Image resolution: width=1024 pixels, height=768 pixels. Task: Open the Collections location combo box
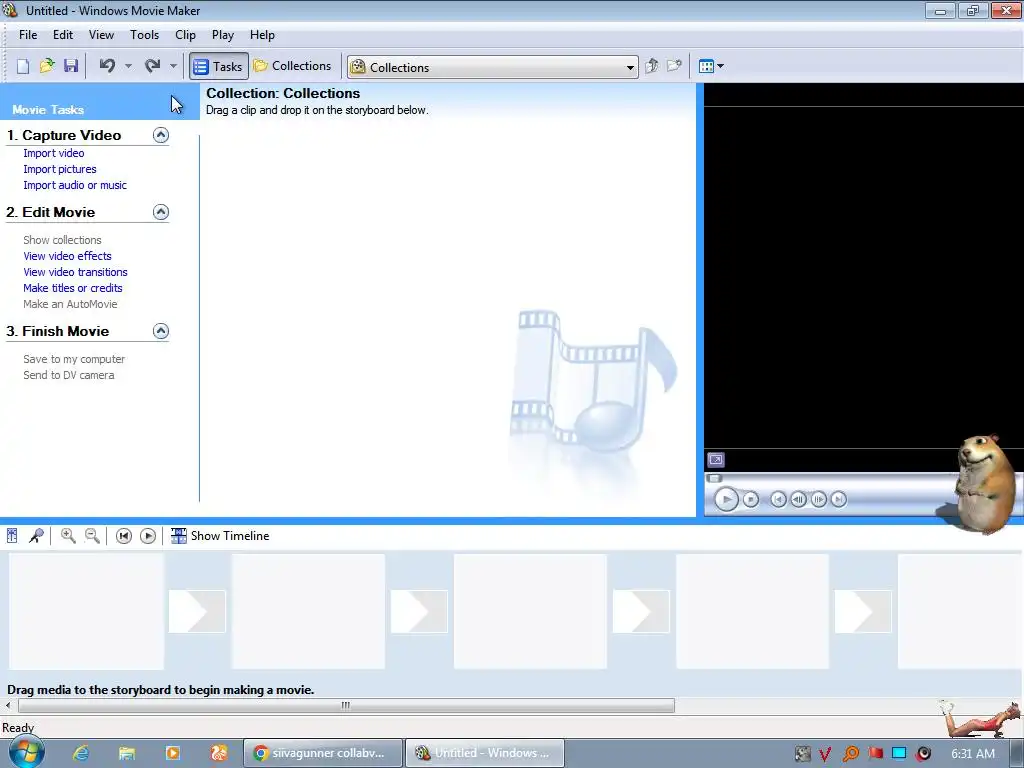tap(493, 67)
